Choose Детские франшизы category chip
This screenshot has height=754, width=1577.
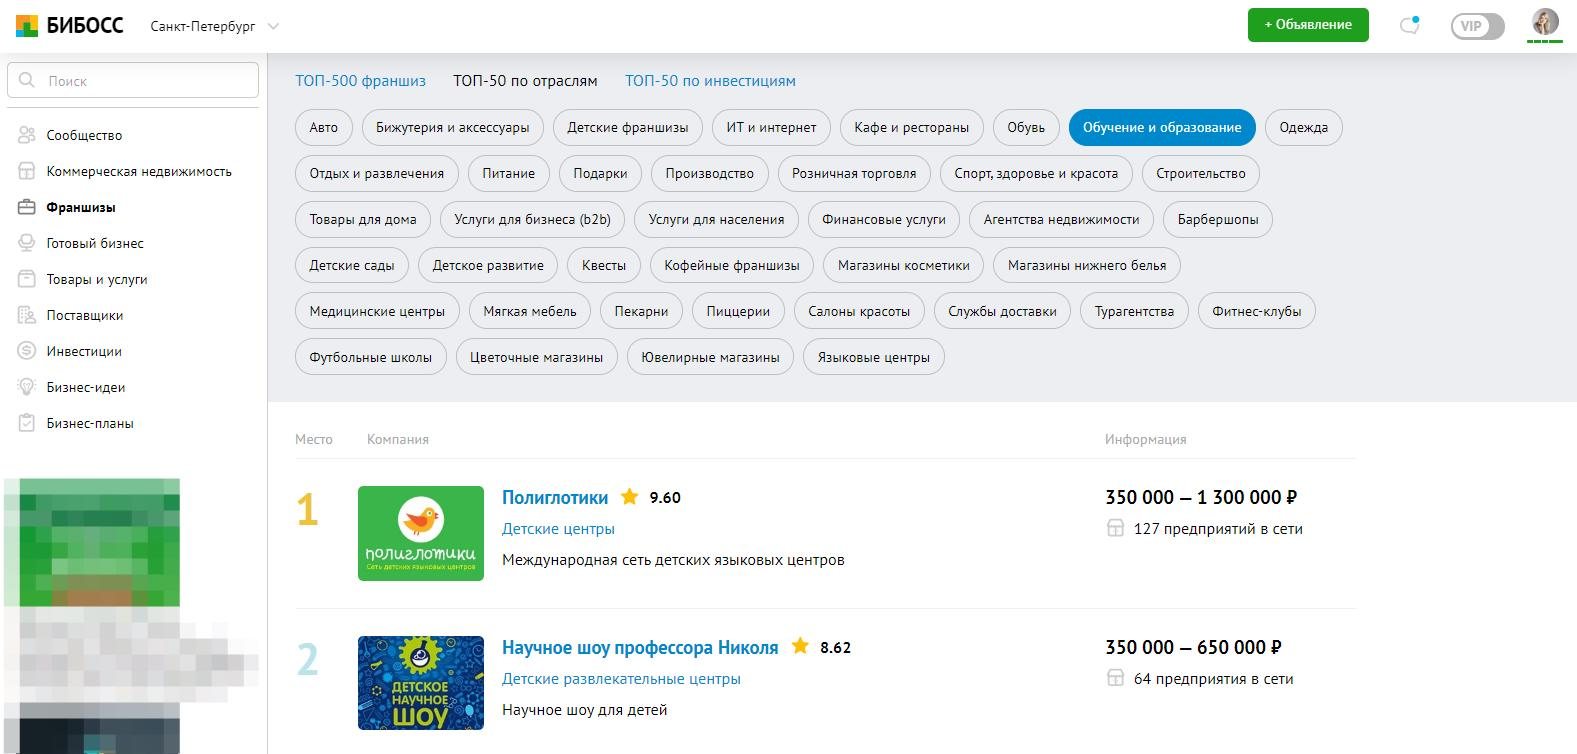pos(628,127)
